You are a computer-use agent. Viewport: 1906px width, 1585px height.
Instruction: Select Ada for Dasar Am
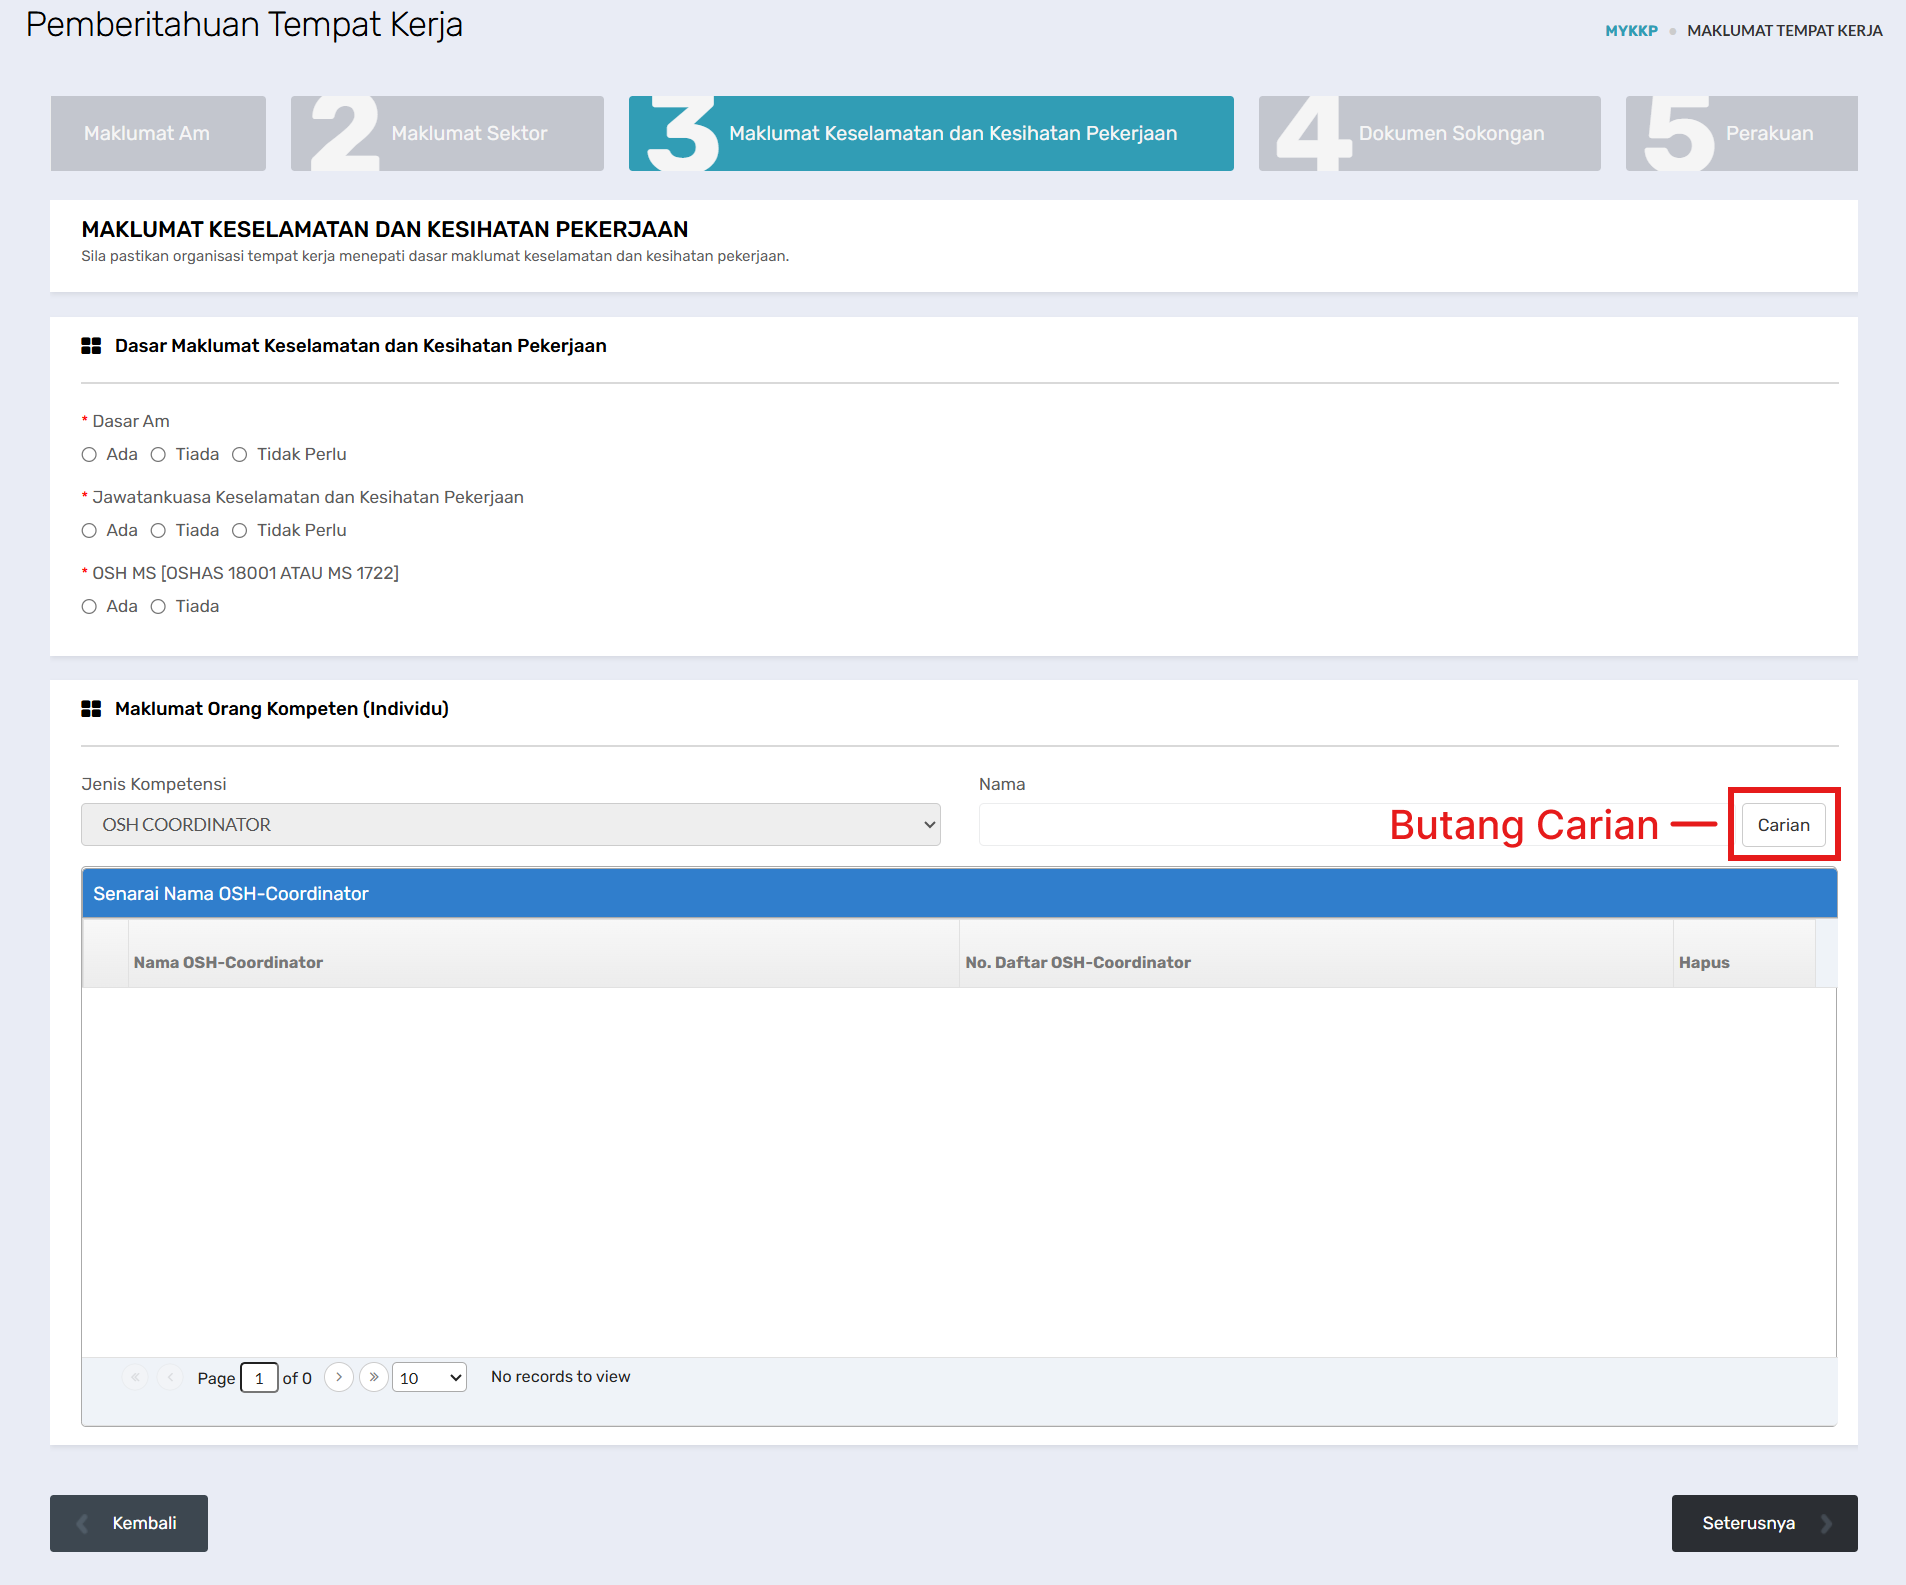[x=90, y=455]
